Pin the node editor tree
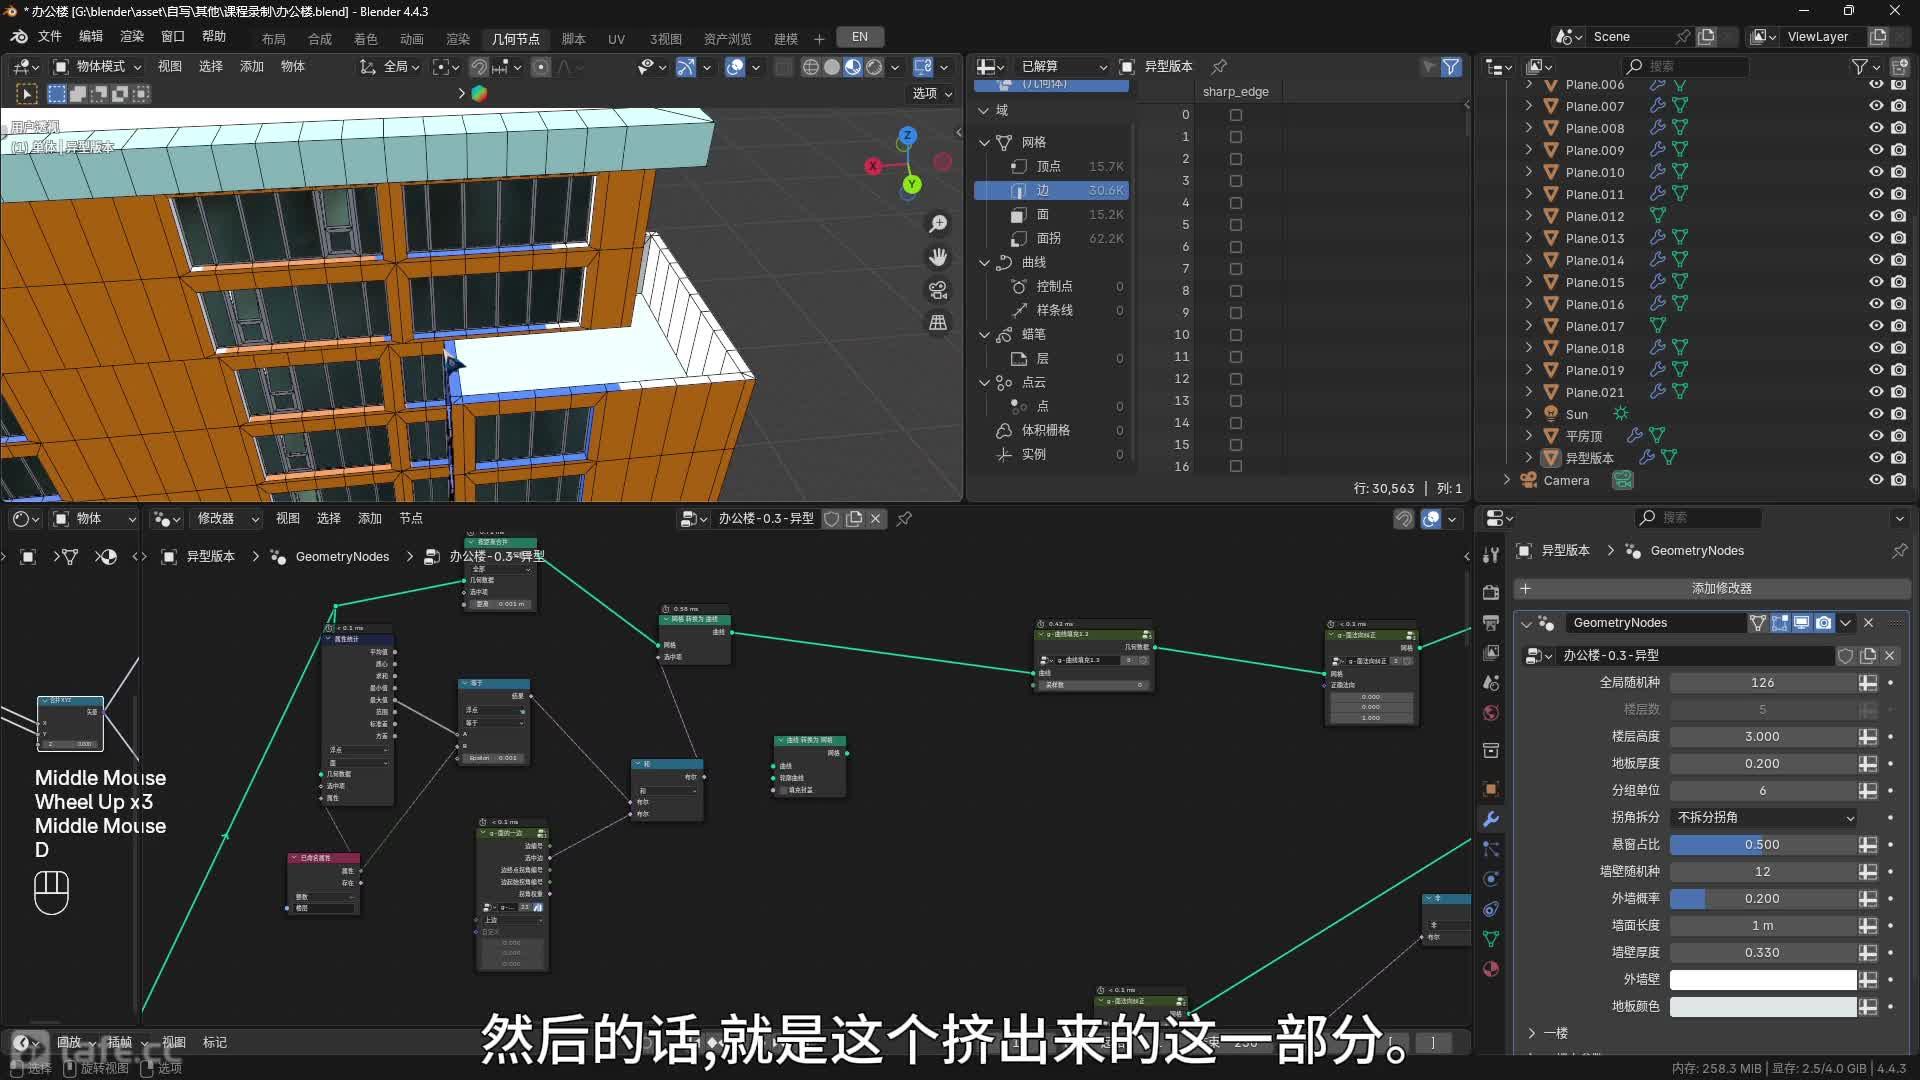 click(904, 518)
